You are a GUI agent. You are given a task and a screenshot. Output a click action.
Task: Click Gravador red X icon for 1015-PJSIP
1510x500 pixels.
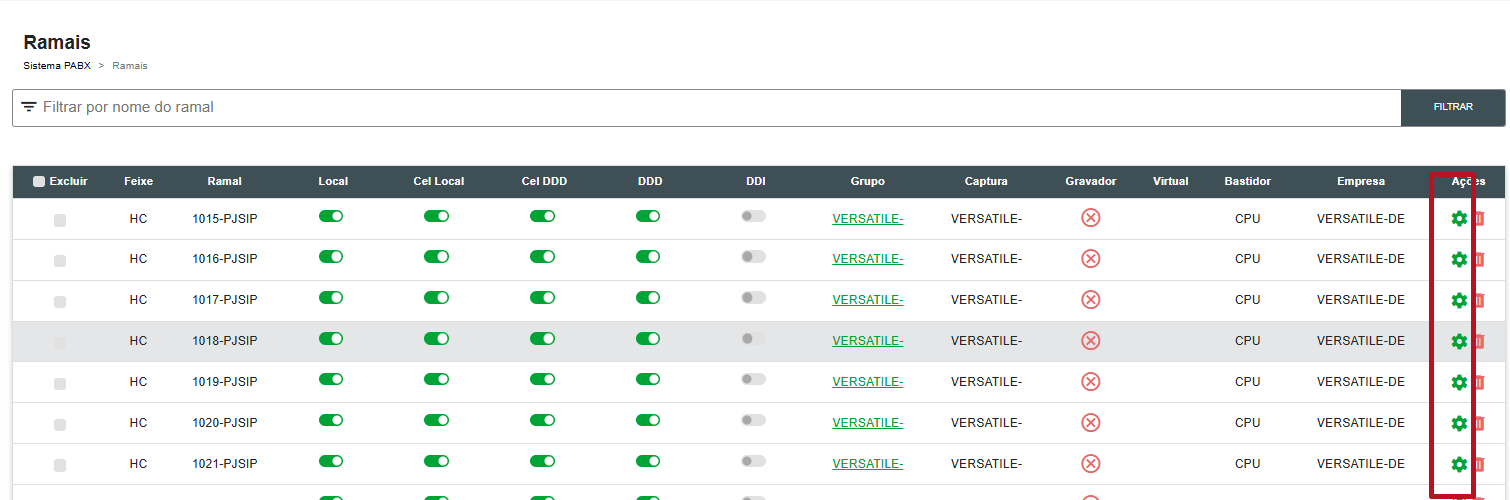pos(1091,217)
